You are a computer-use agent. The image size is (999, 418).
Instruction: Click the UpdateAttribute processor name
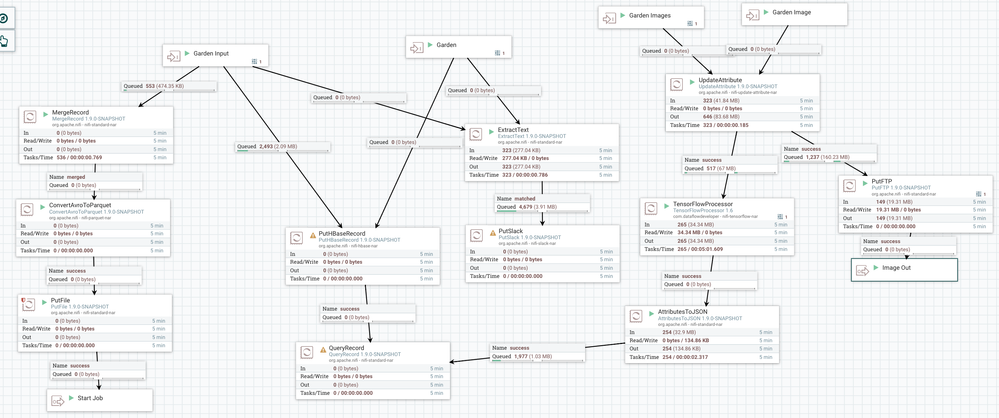(x=720, y=80)
